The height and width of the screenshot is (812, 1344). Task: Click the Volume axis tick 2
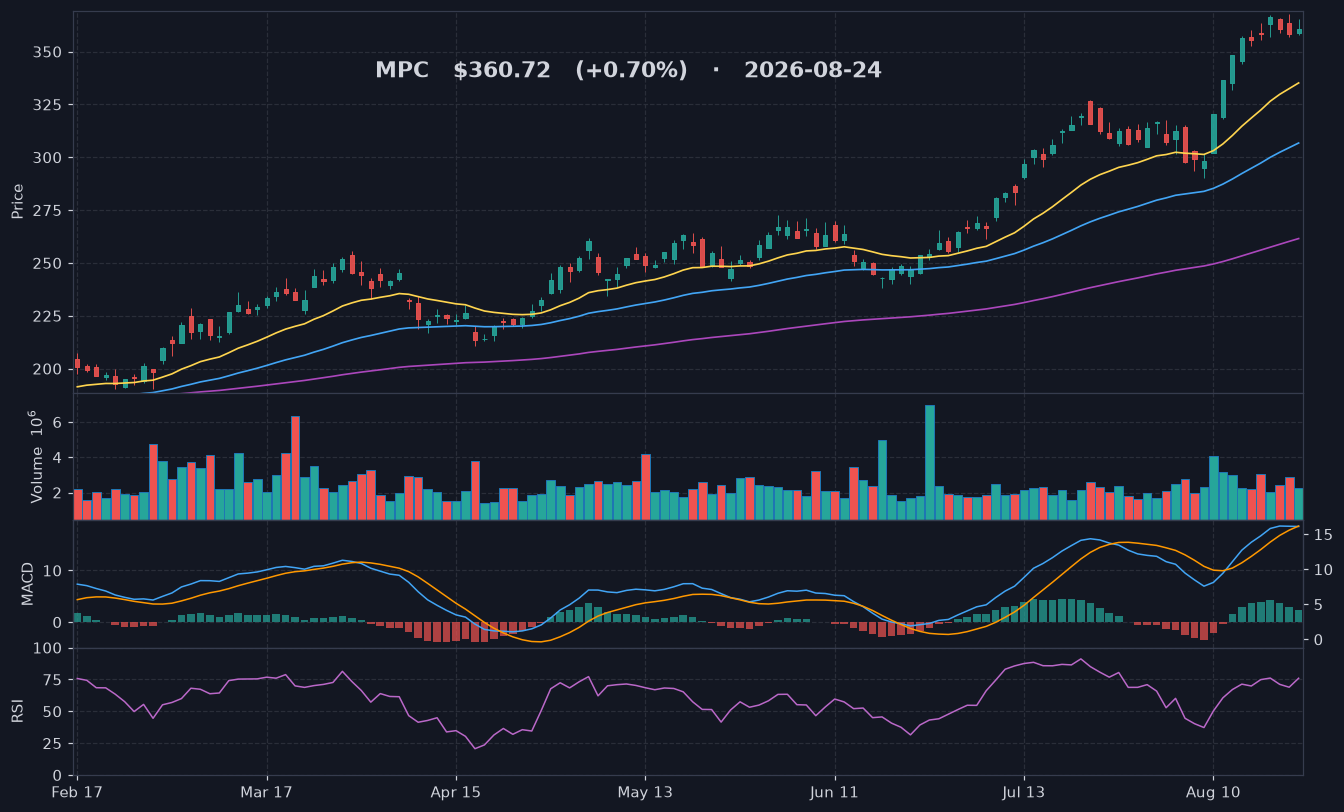(x=59, y=493)
